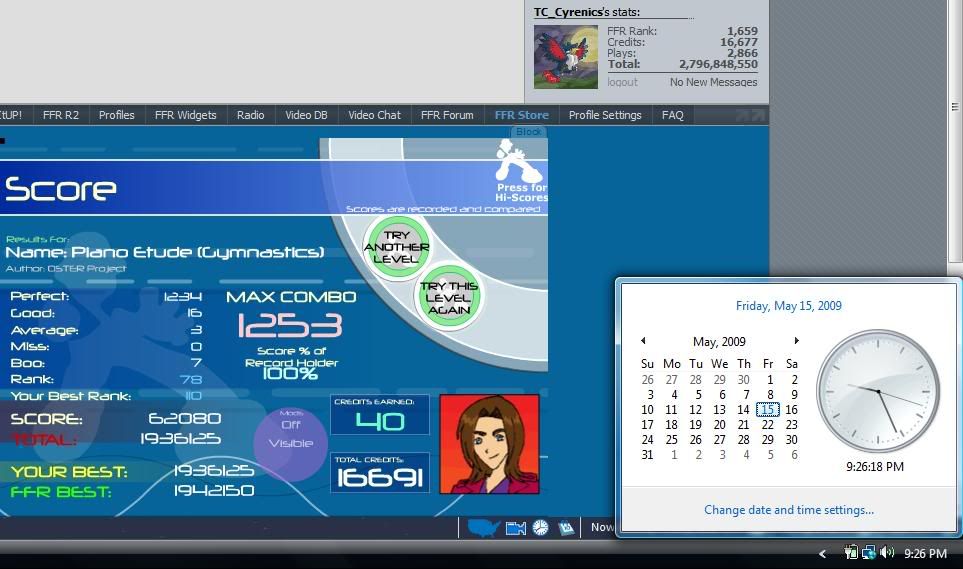Click the Try Another Level button
The height and width of the screenshot is (569, 963).
pos(396,246)
